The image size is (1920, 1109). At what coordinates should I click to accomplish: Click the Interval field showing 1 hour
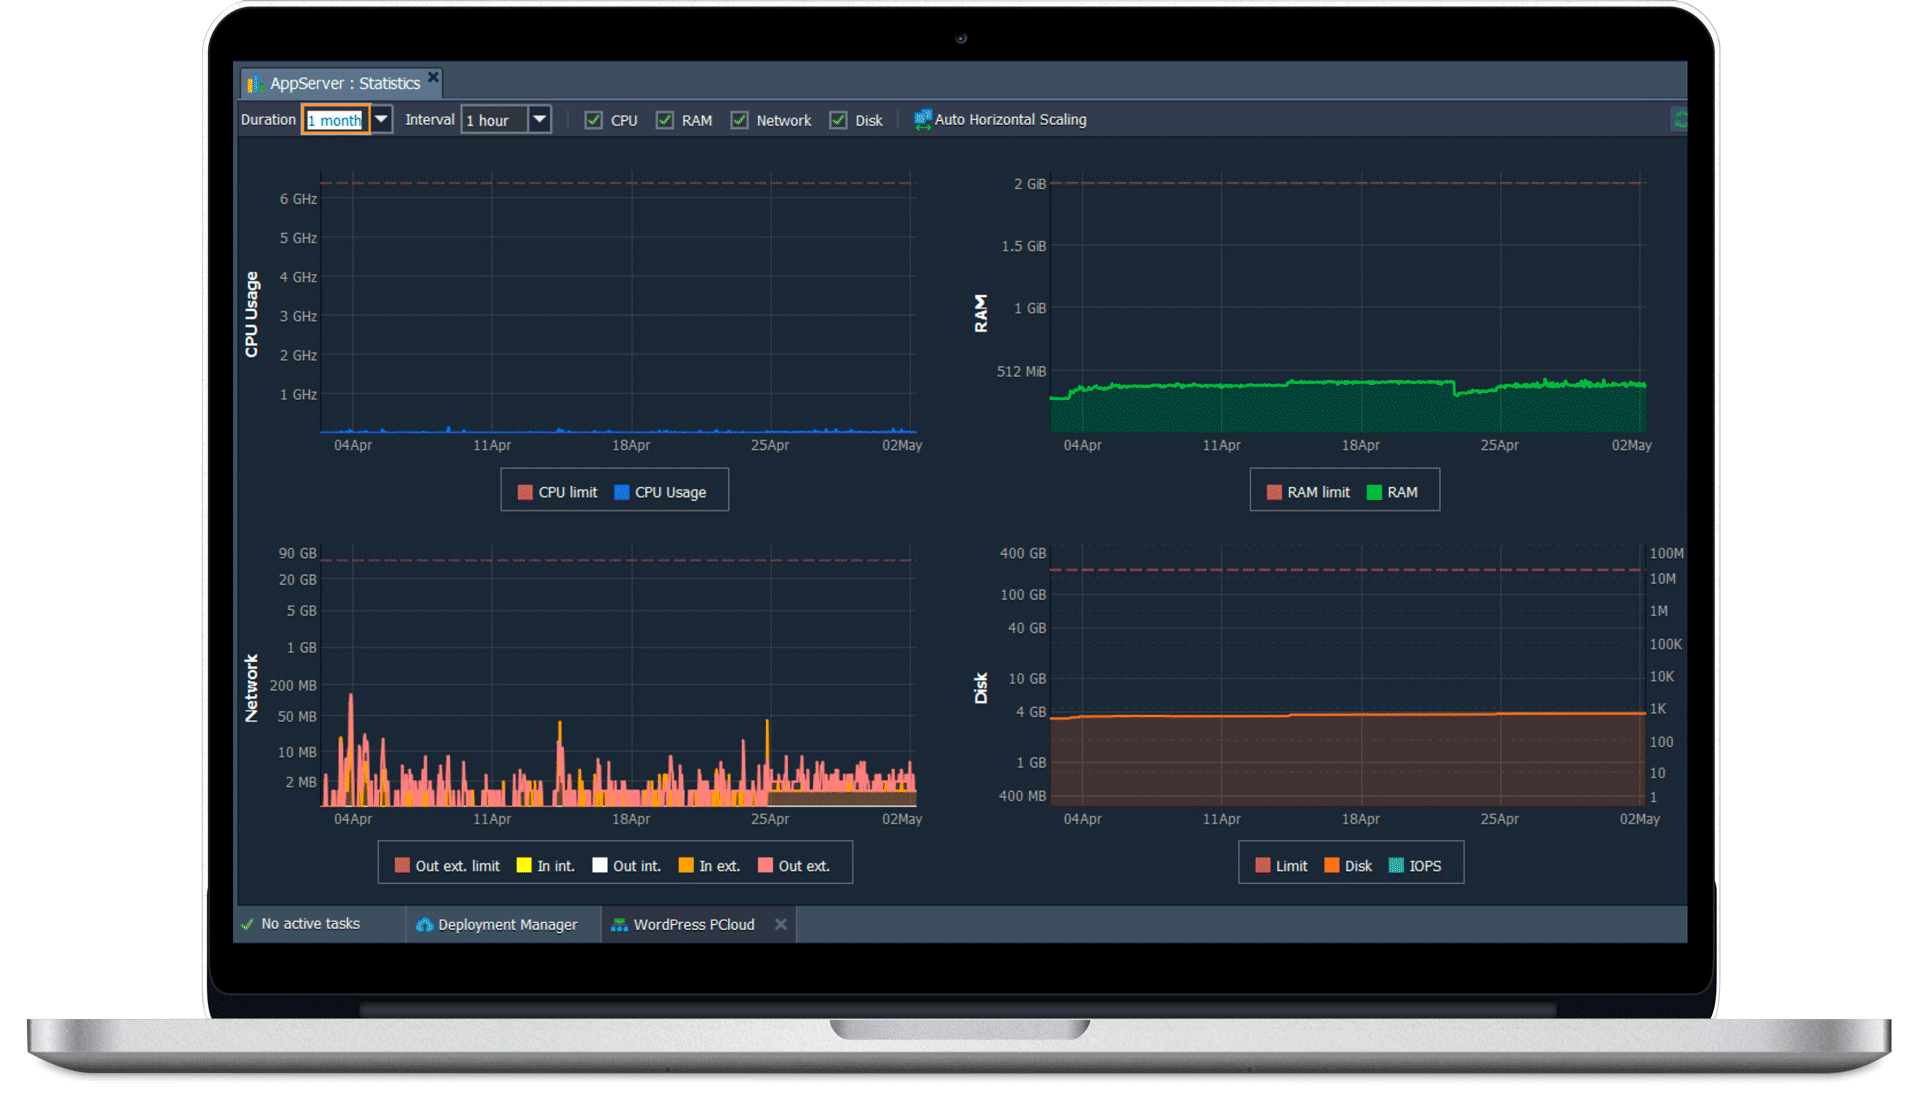pos(495,120)
